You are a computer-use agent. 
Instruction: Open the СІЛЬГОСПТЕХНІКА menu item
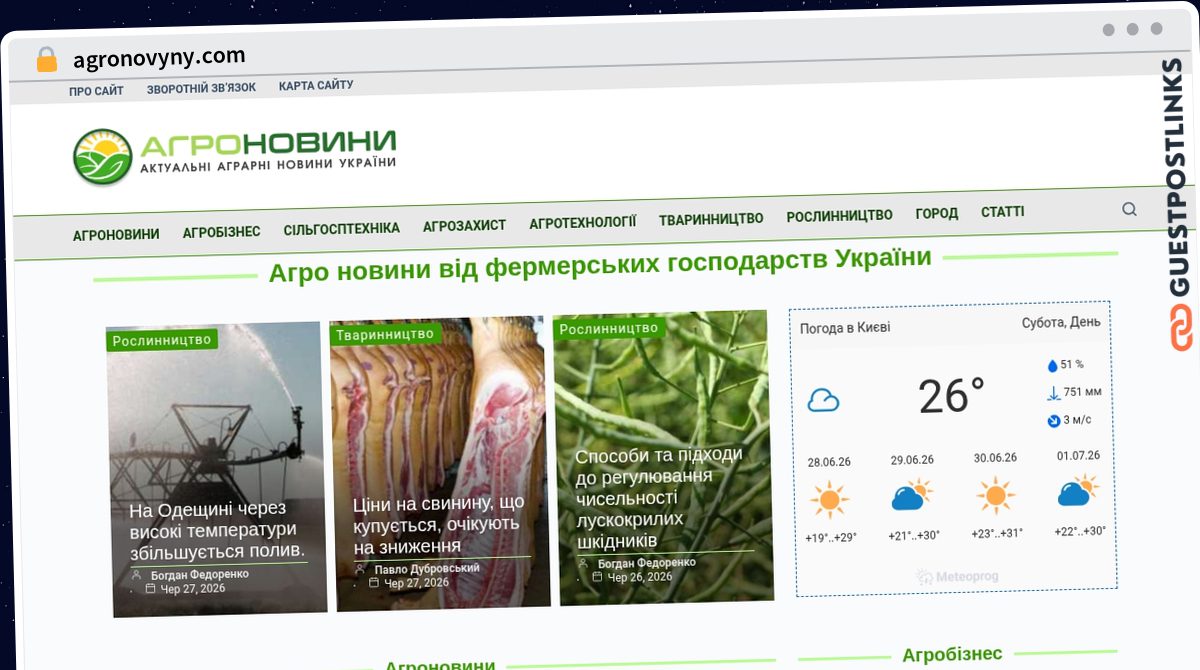341,229
